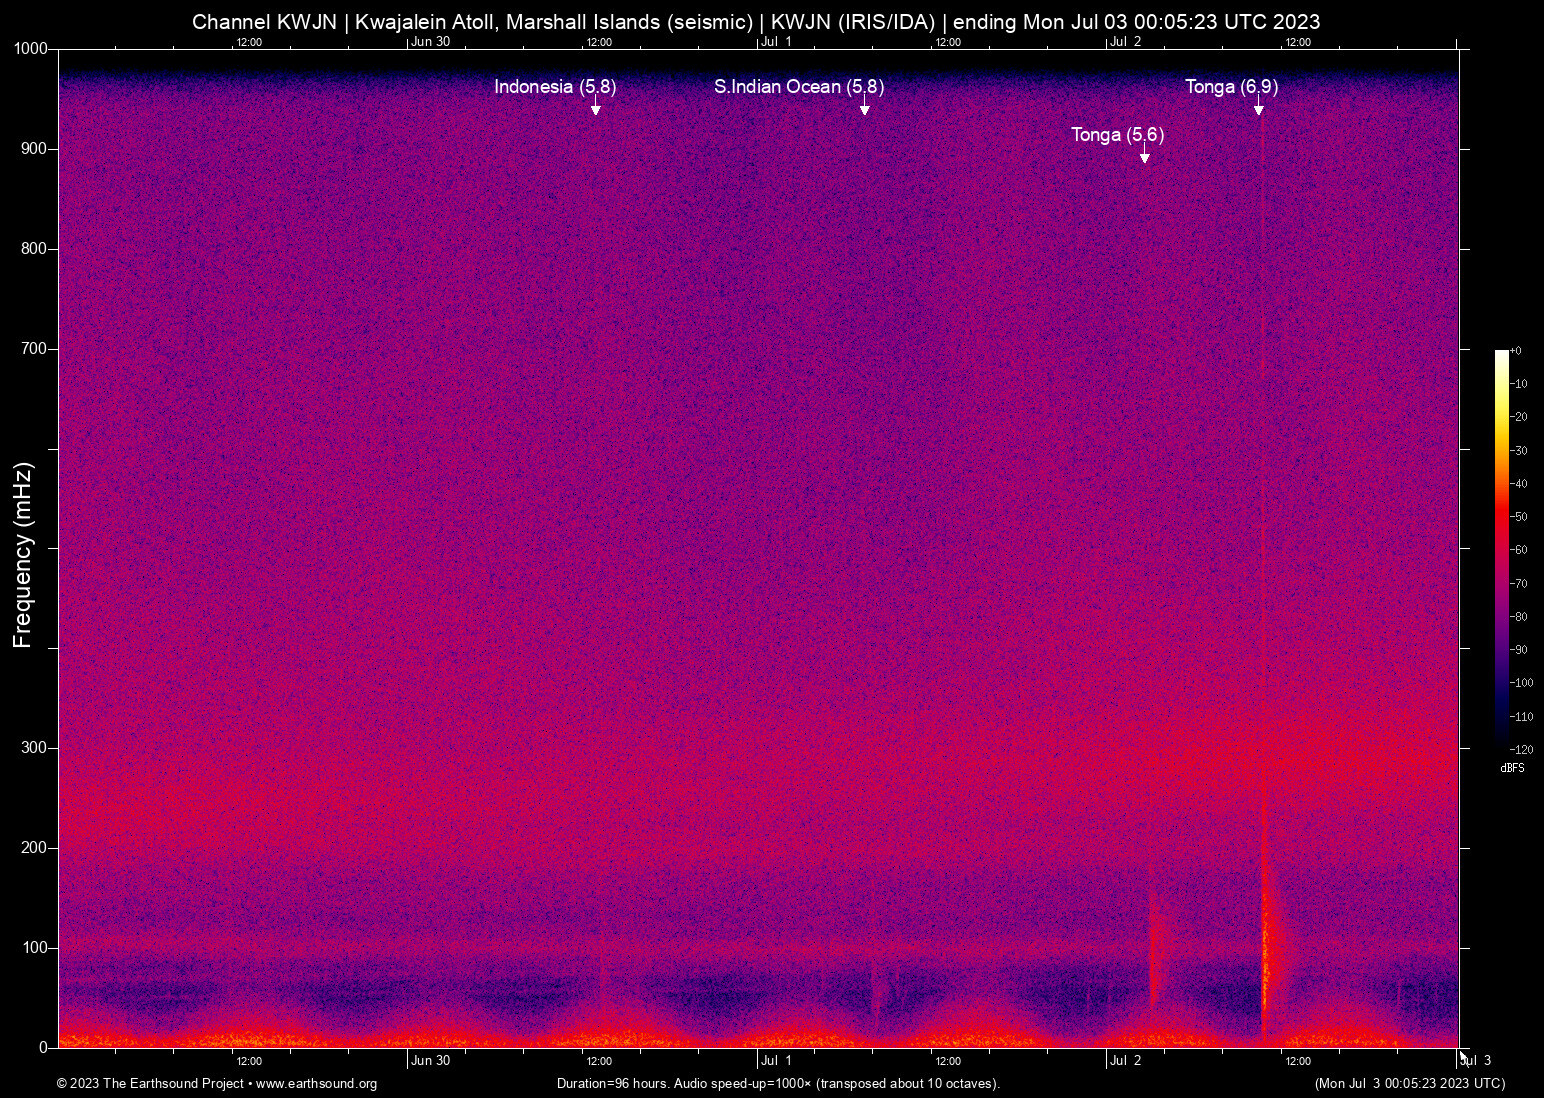The width and height of the screenshot is (1544, 1098).
Task: Click the dBFS color scale bar
Action: pos(1502,550)
